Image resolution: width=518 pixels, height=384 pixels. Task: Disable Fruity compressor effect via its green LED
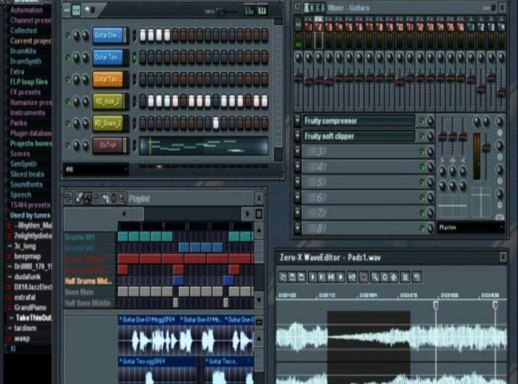[422, 121]
